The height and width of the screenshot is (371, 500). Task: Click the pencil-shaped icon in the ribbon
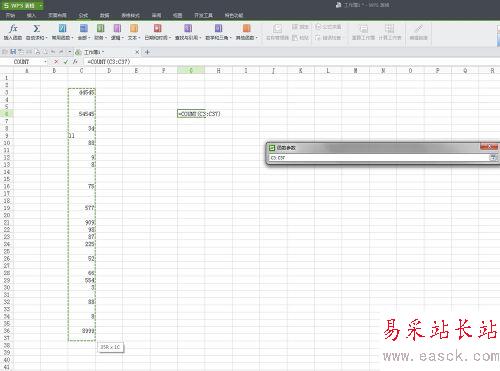(419, 29)
